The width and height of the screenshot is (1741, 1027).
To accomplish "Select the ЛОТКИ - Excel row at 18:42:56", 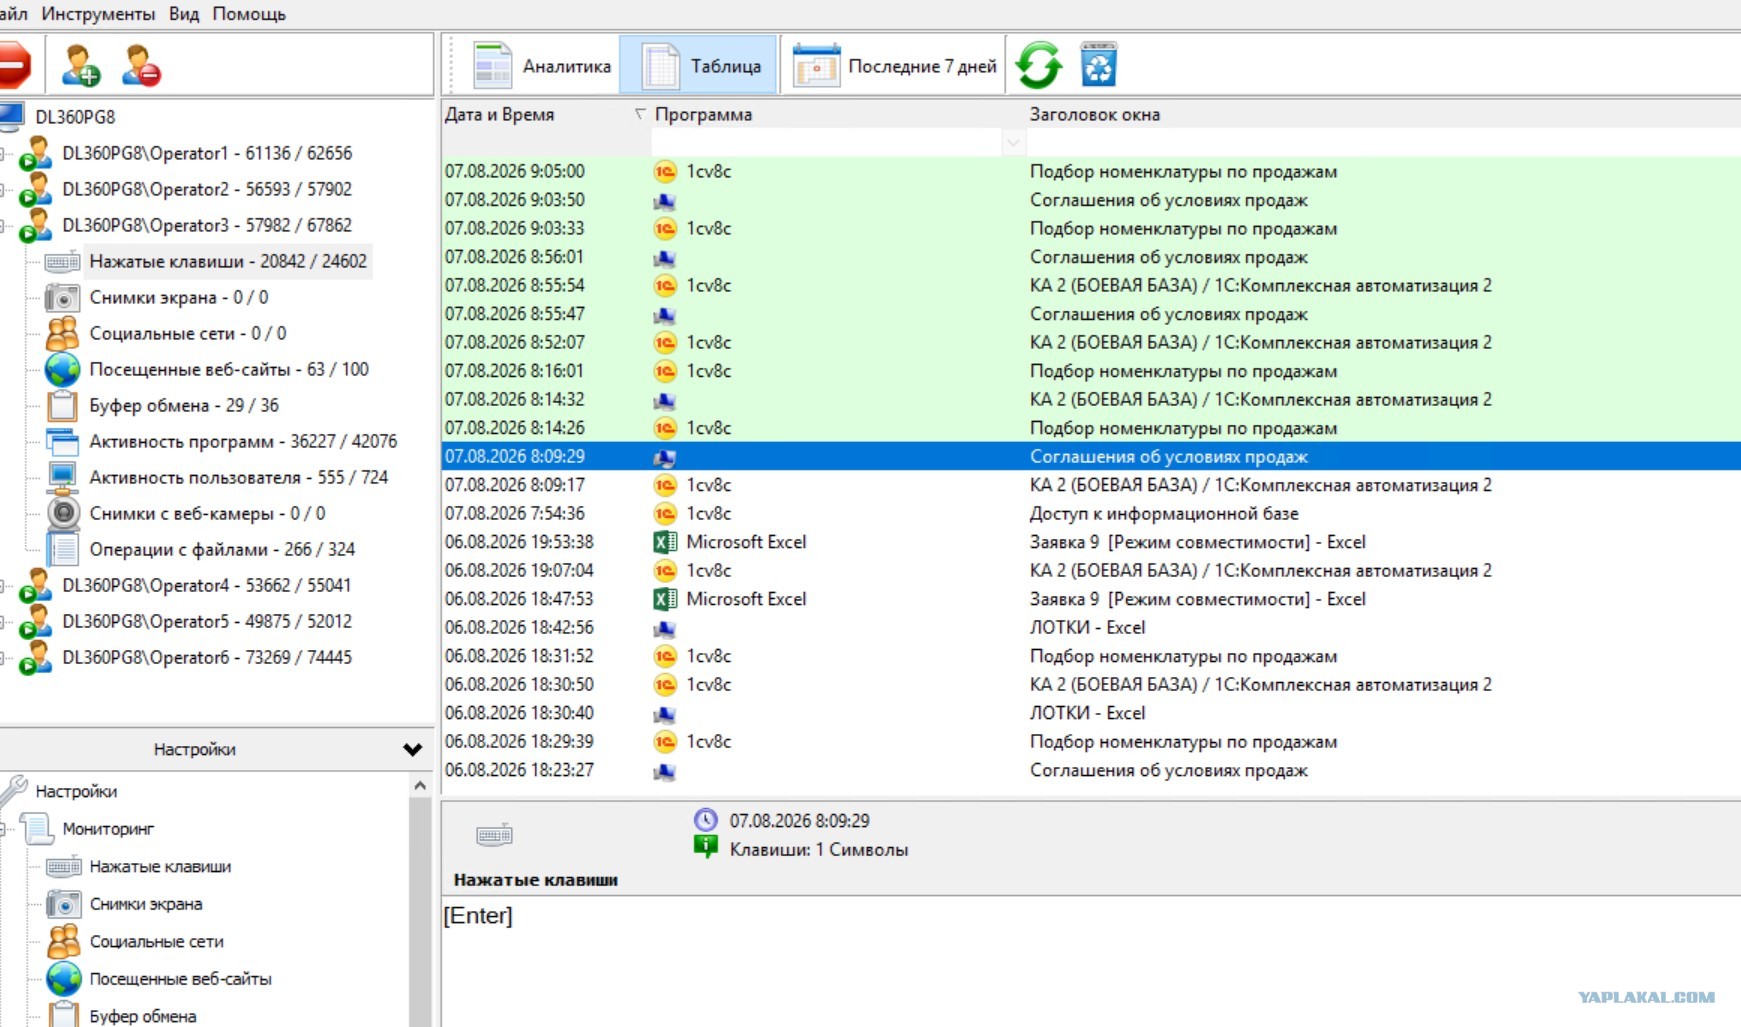I will coord(1091,628).
